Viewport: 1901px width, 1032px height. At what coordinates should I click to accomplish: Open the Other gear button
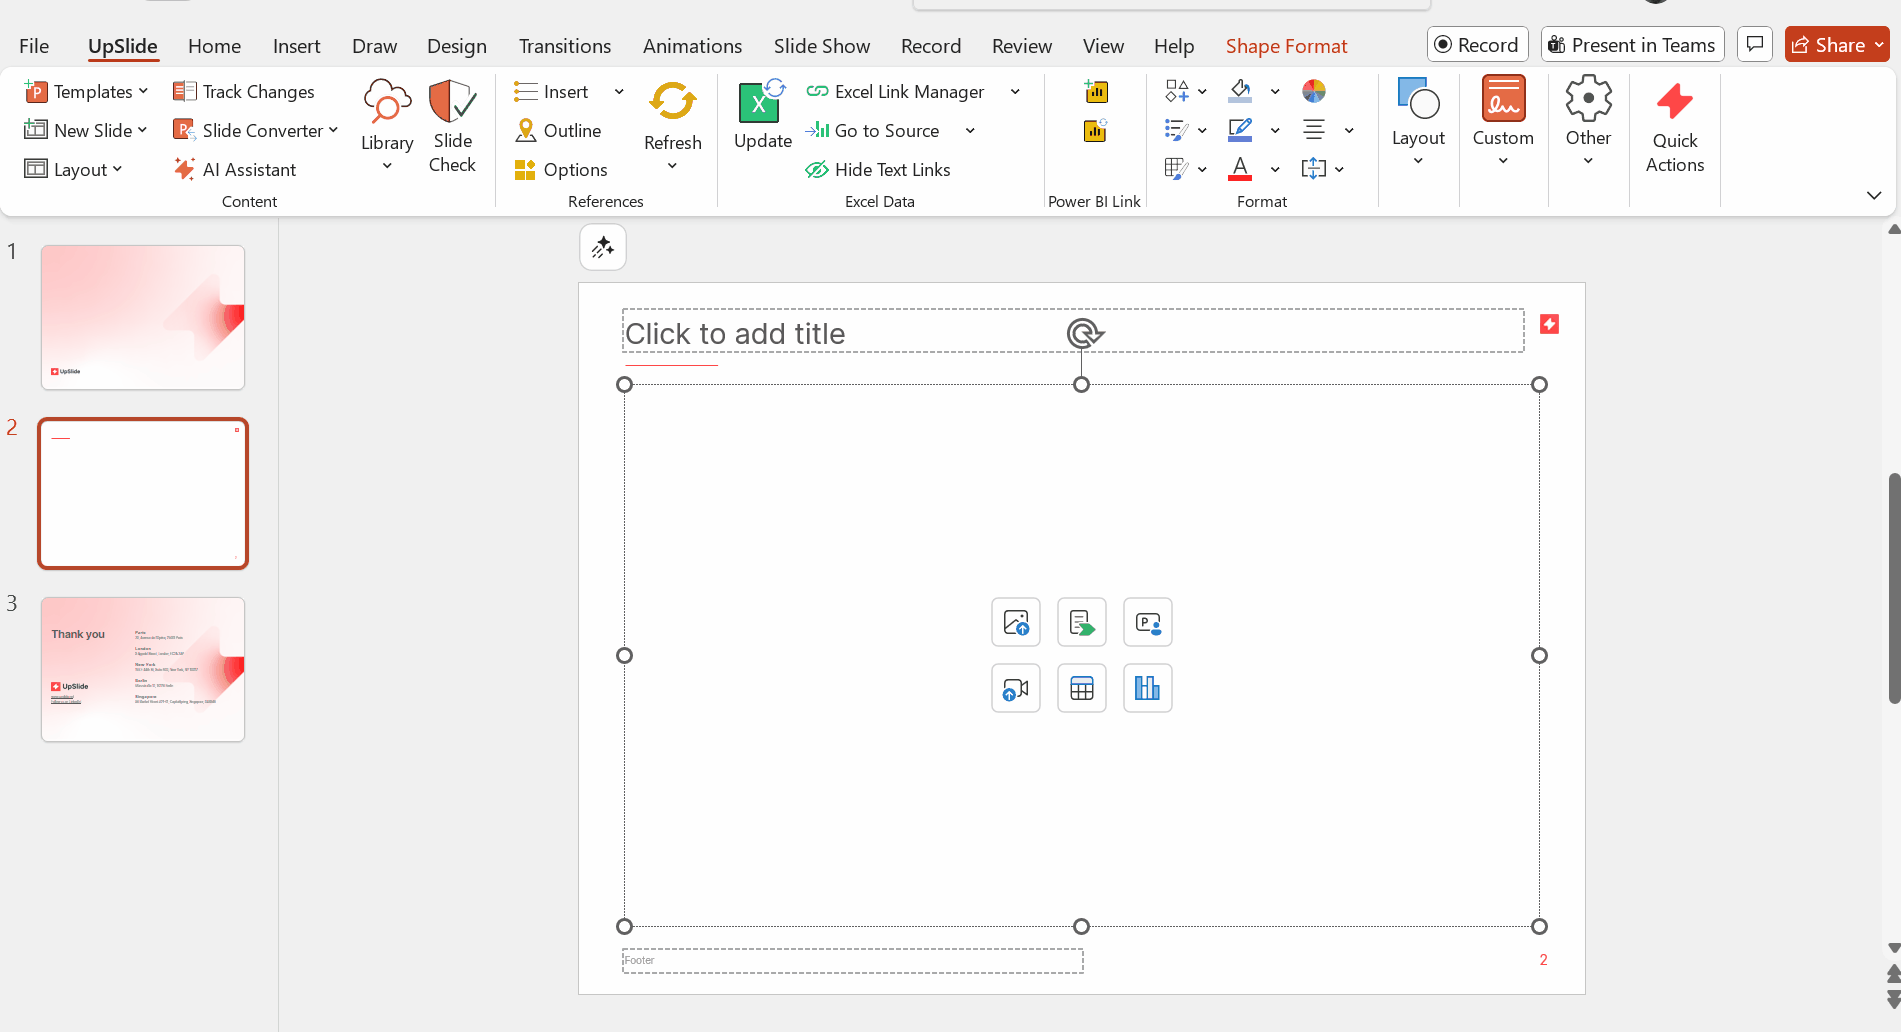tap(1588, 122)
